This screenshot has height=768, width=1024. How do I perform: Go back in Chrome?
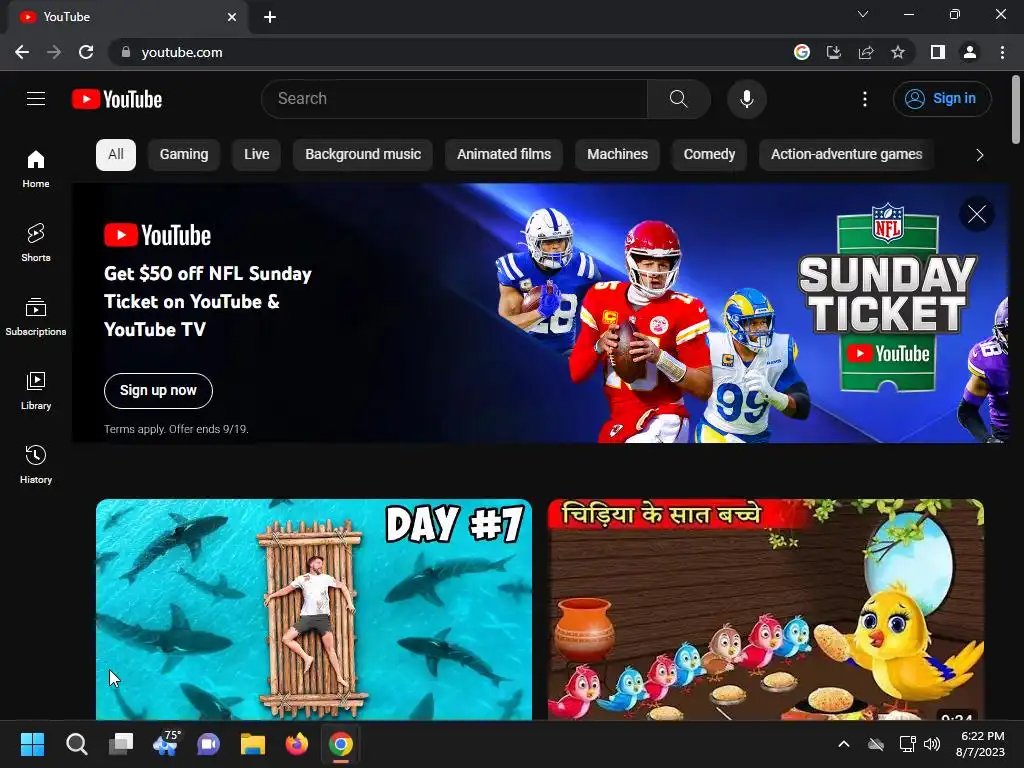(x=22, y=52)
